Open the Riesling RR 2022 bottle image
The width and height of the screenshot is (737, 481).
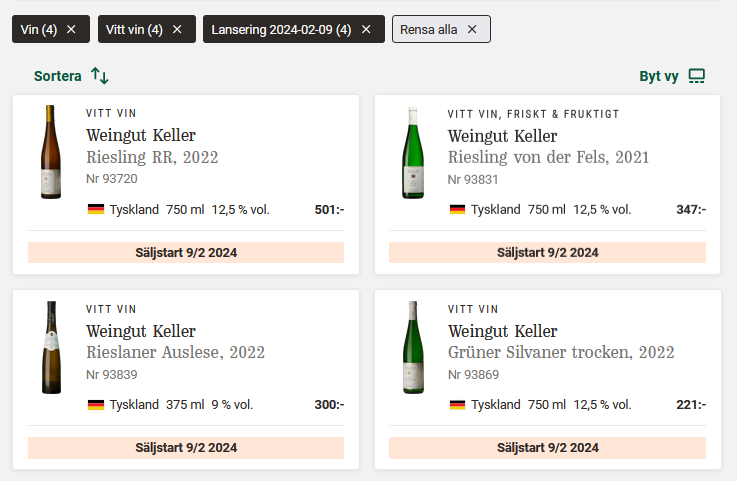[x=51, y=152]
